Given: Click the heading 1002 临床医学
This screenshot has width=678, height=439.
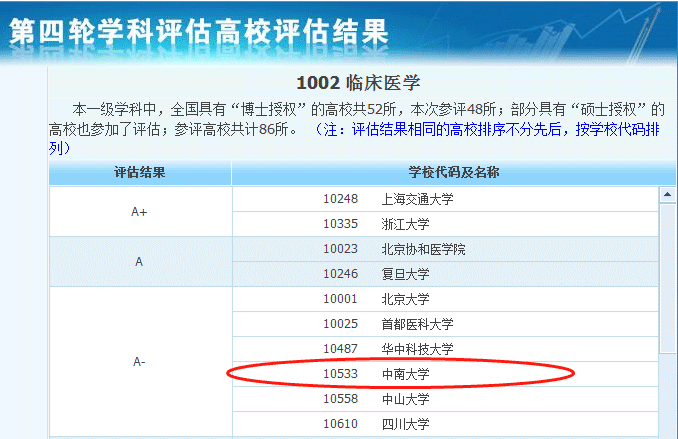Looking at the screenshot, I should pyautogui.click(x=358, y=83).
